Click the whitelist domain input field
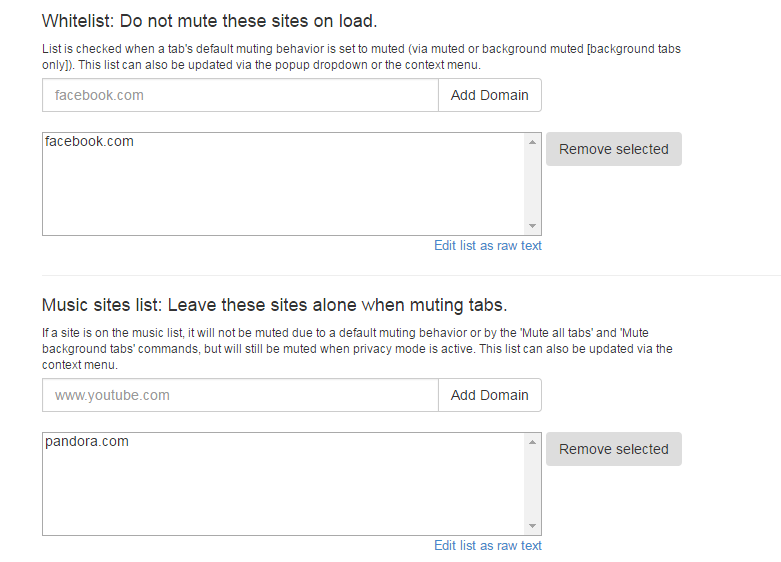Screen dimensions: 781x562 (x=240, y=95)
